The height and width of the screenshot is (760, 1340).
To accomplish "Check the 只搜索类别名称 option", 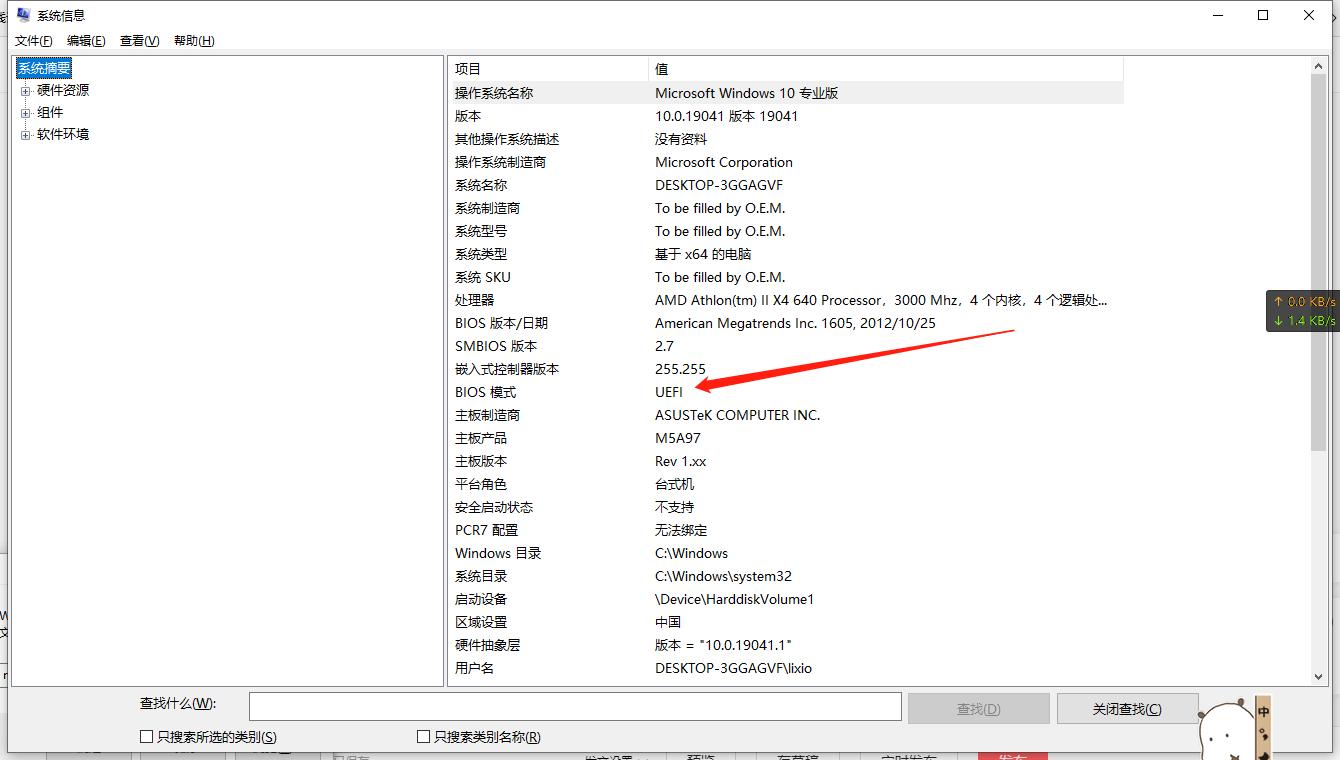I will coord(423,736).
